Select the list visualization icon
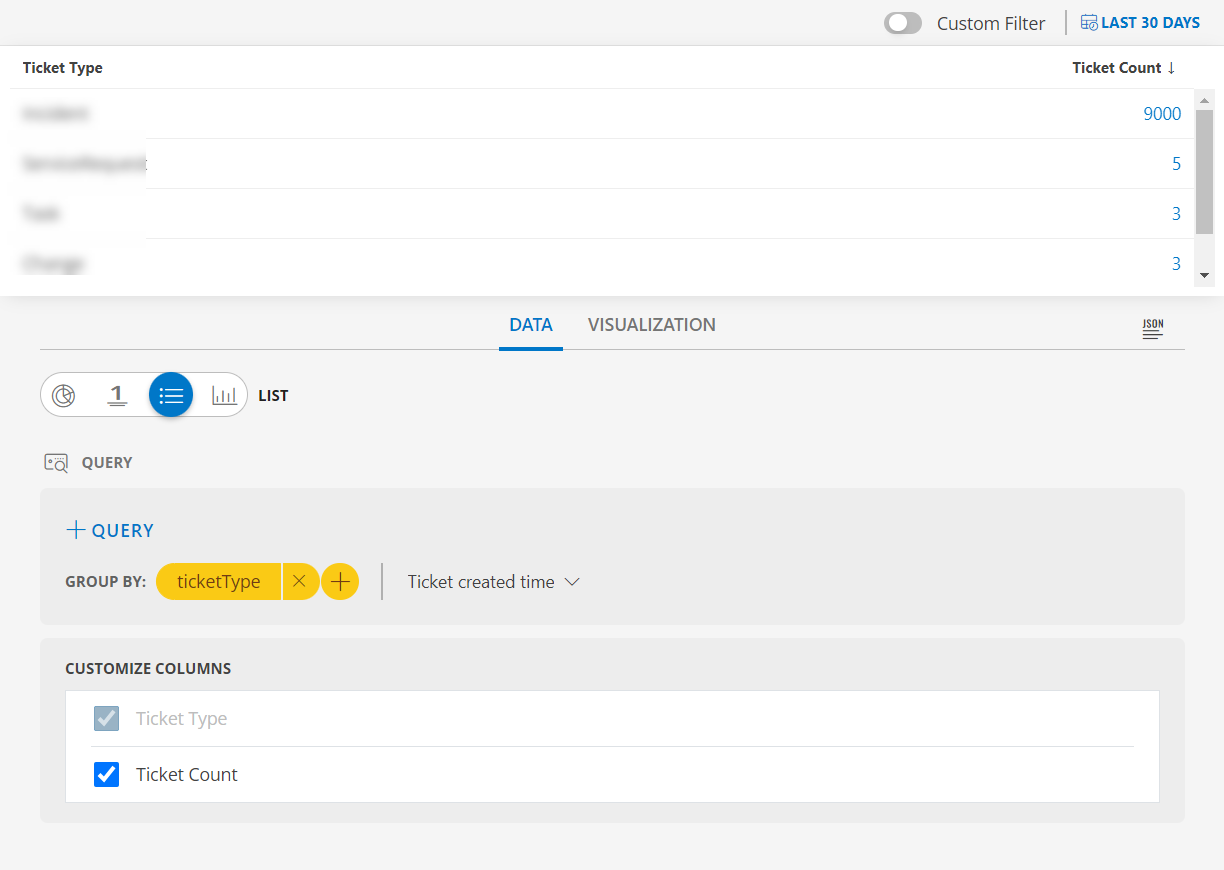This screenshot has width=1224, height=870. 170,394
